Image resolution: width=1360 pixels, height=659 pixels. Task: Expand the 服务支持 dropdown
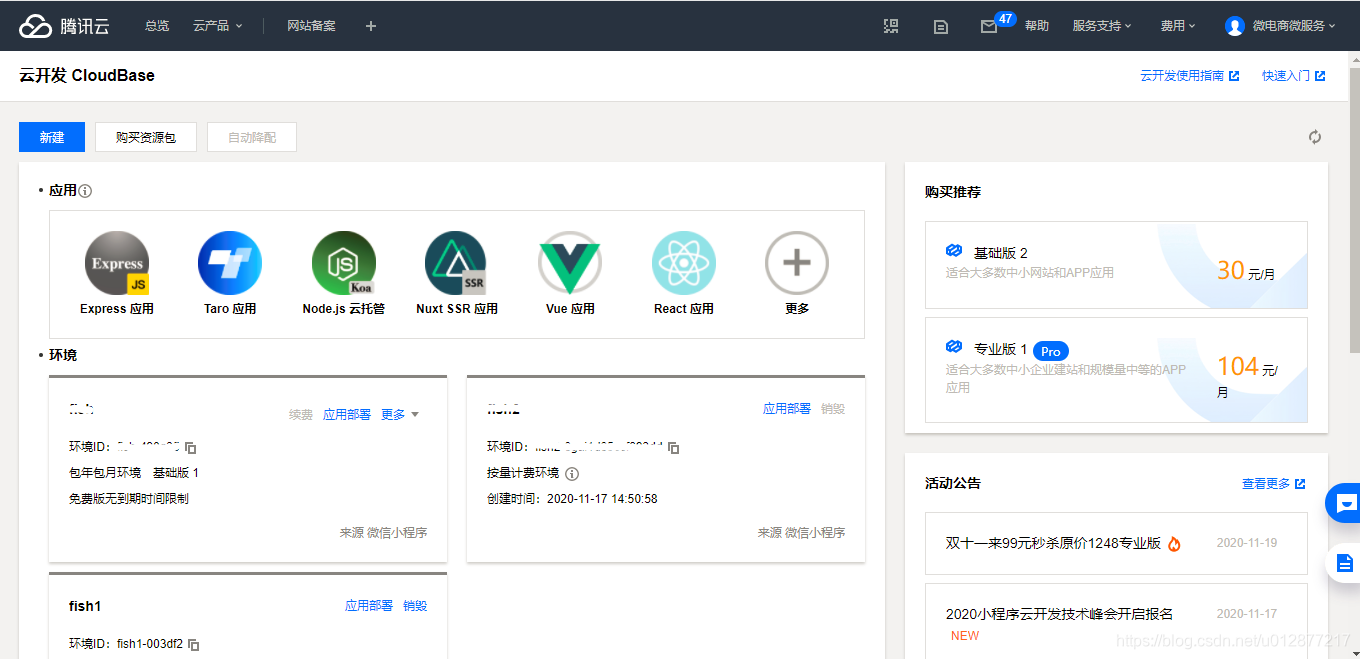pyautogui.click(x=1102, y=26)
